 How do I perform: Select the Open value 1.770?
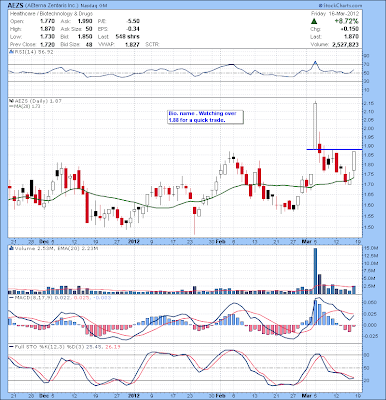click(x=48, y=21)
